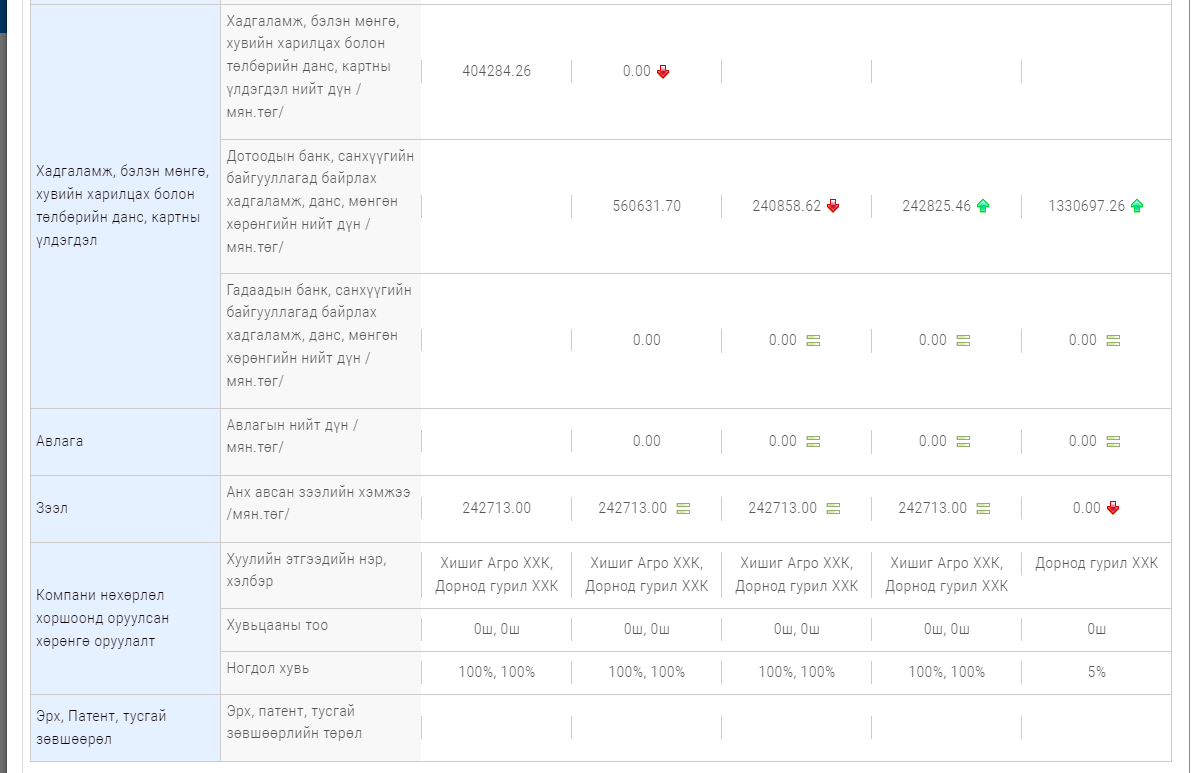Image resolution: width=1192 pixels, height=773 pixels.
Task: Click the Авлагын нийт дүн row label
Action: [x=292, y=436]
